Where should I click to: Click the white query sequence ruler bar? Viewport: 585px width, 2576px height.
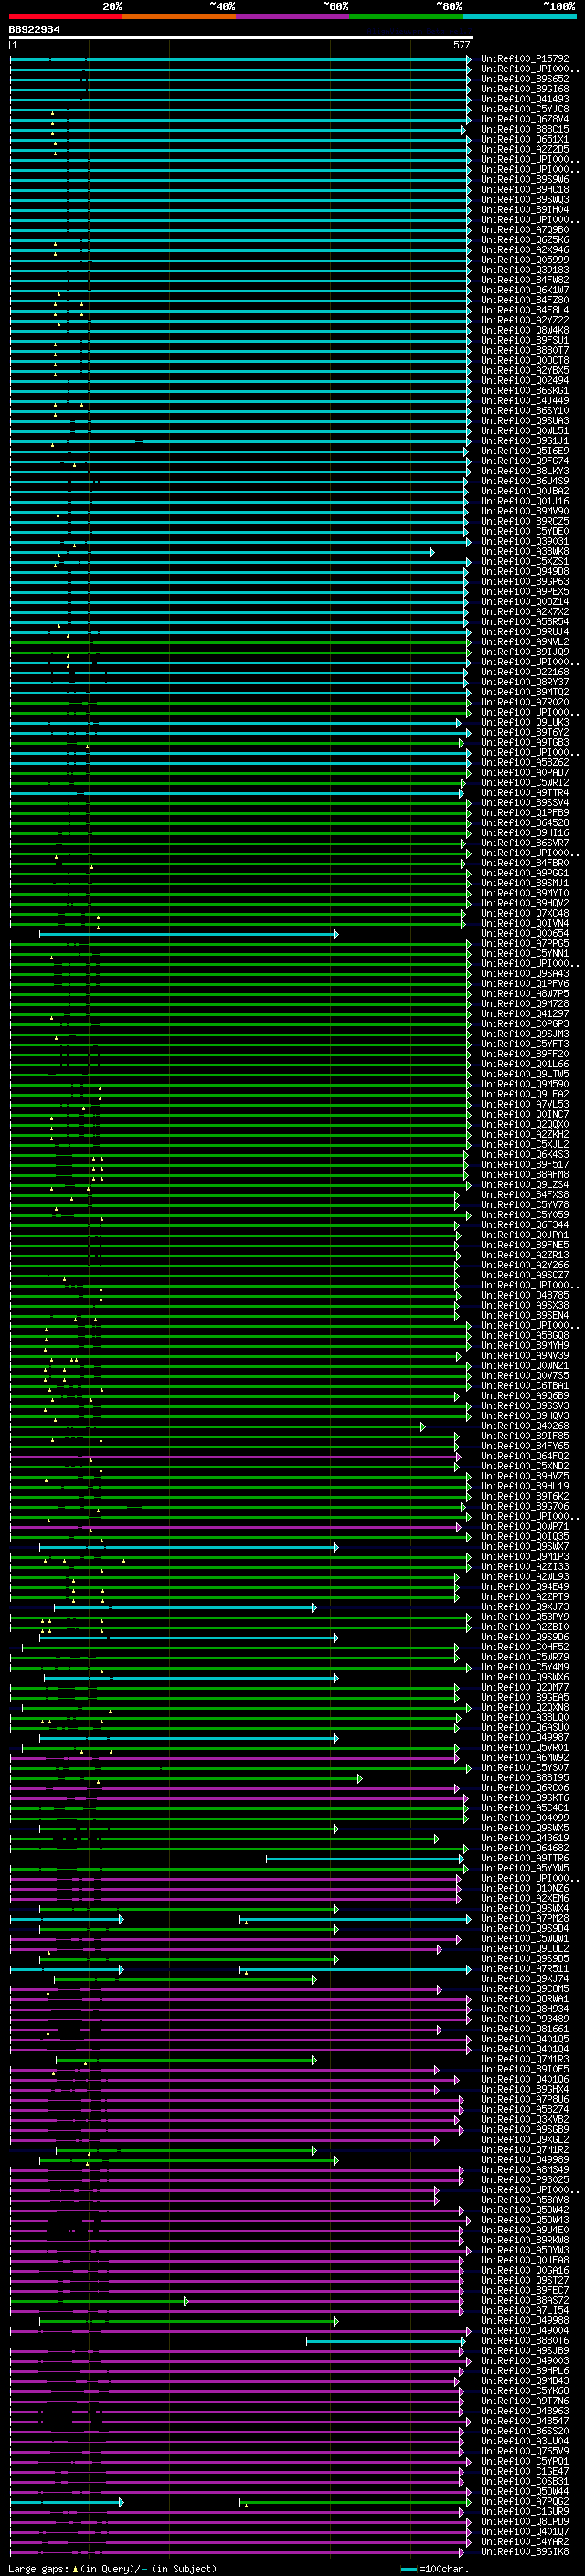click(x=241, y=38)
